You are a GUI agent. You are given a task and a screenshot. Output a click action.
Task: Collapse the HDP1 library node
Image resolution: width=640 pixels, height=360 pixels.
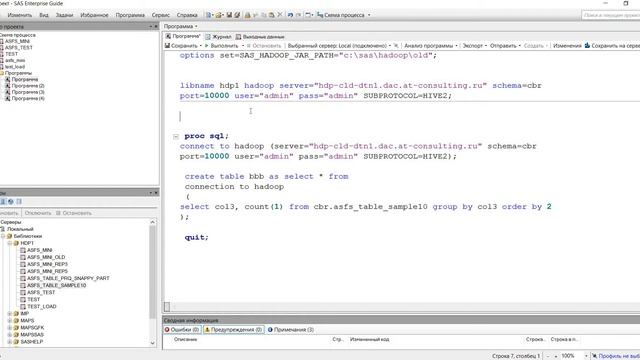click(x=10, y=243)
